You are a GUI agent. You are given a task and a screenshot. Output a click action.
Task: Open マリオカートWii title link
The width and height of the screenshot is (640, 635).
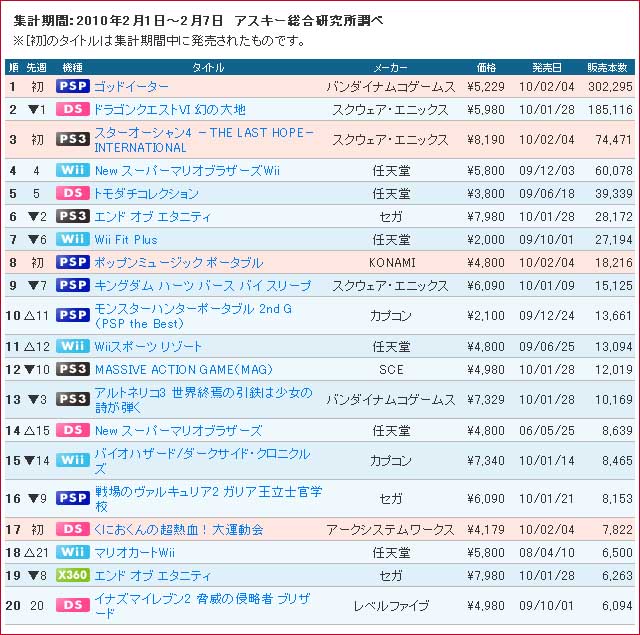(x=134, y=553)
